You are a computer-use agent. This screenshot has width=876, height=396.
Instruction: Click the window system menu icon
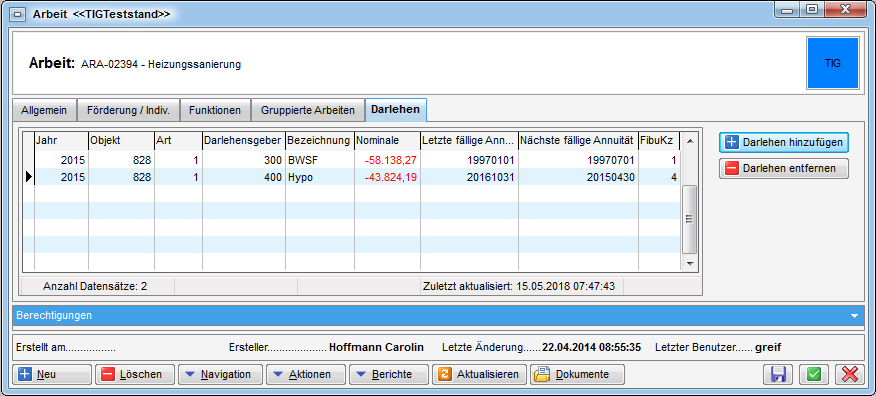[x=17, y=15]
